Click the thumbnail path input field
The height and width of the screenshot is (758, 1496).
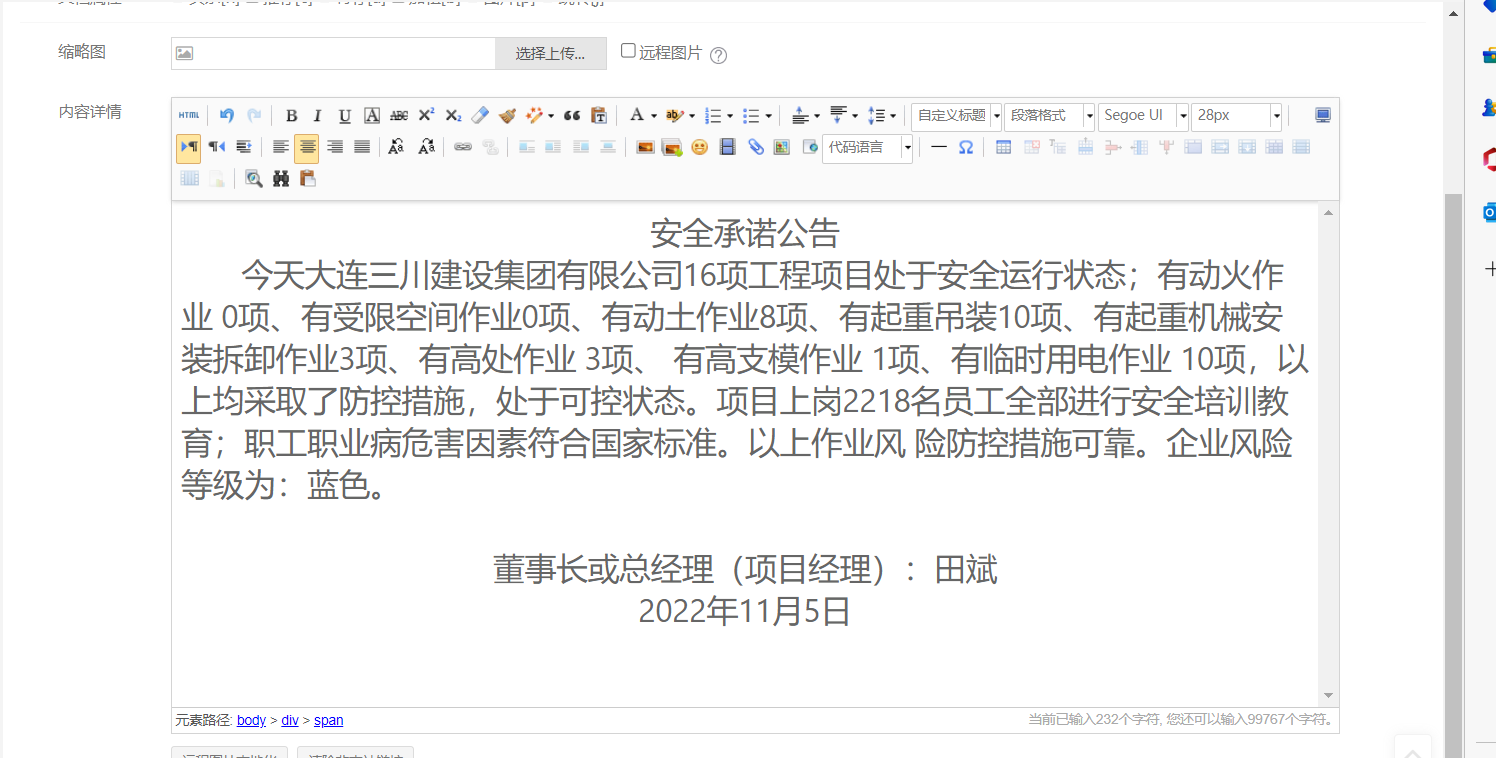[333, 54]
